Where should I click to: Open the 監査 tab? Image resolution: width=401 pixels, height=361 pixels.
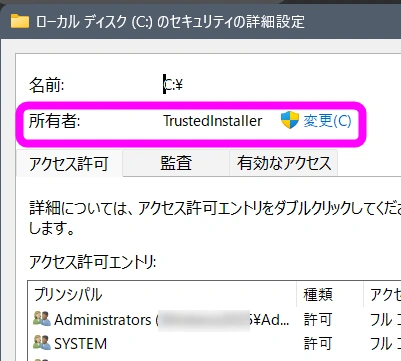[x=176, y=163]
